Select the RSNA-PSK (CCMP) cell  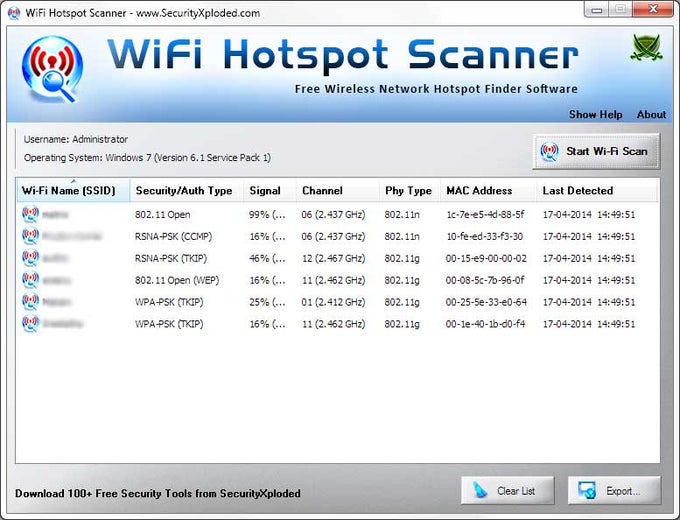click(x=173, y=237)
